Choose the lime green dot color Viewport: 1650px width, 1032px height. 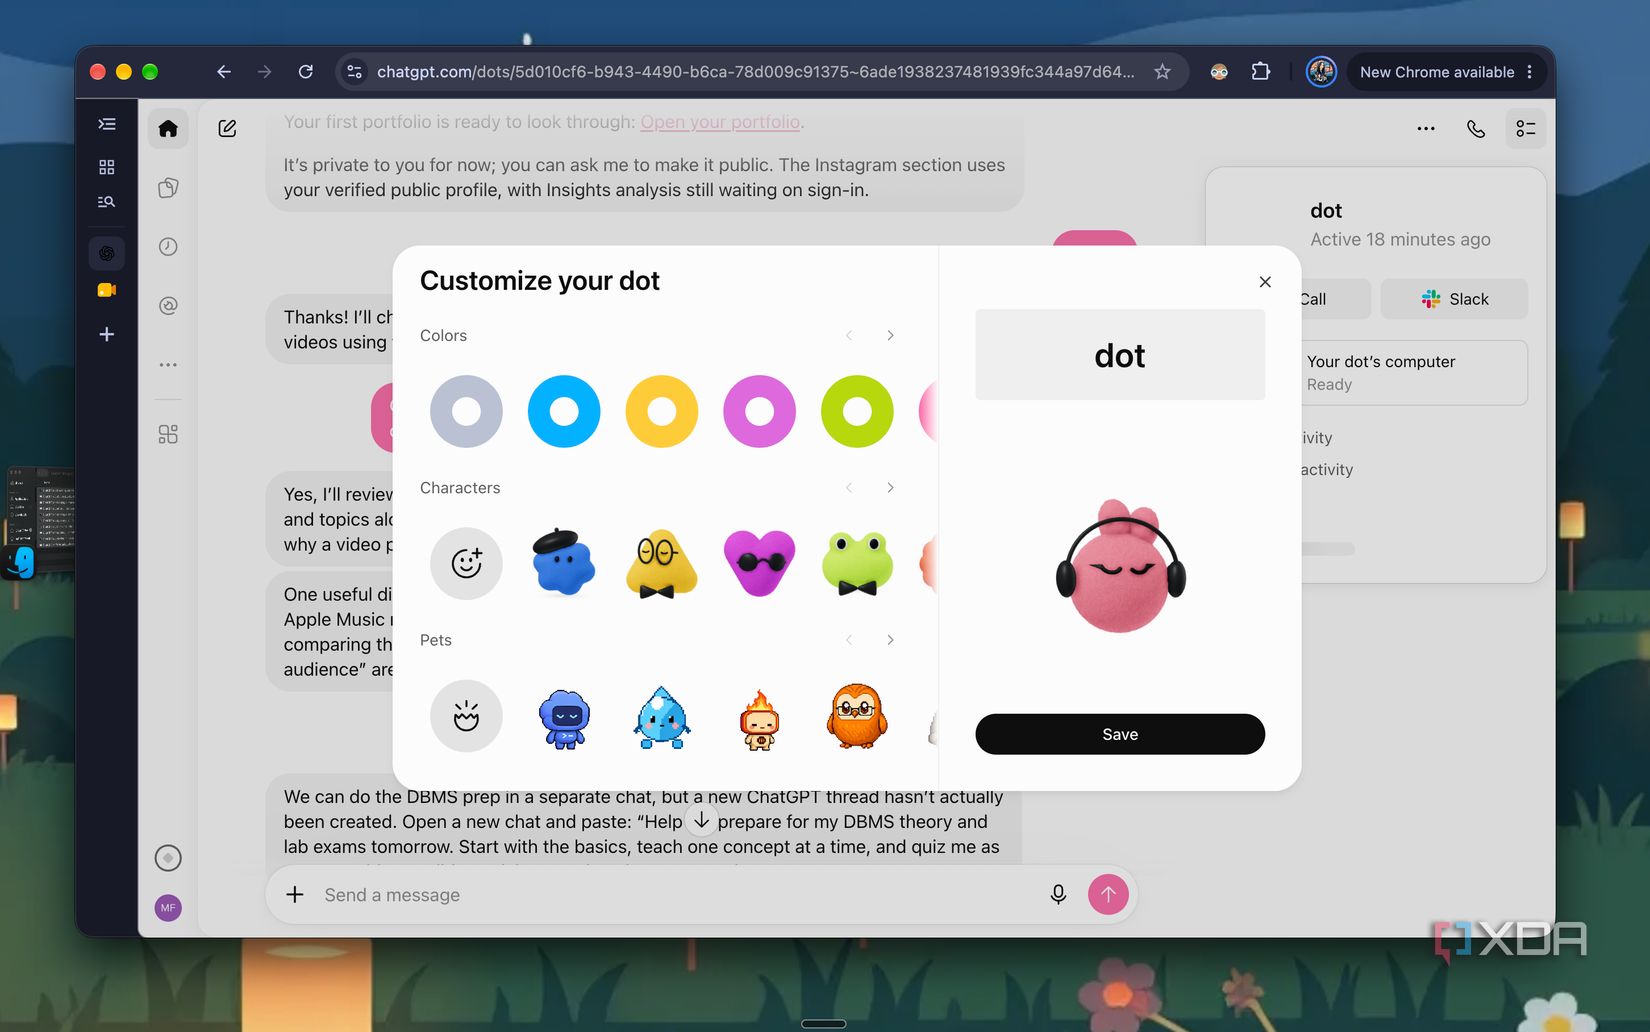(857, 411)
